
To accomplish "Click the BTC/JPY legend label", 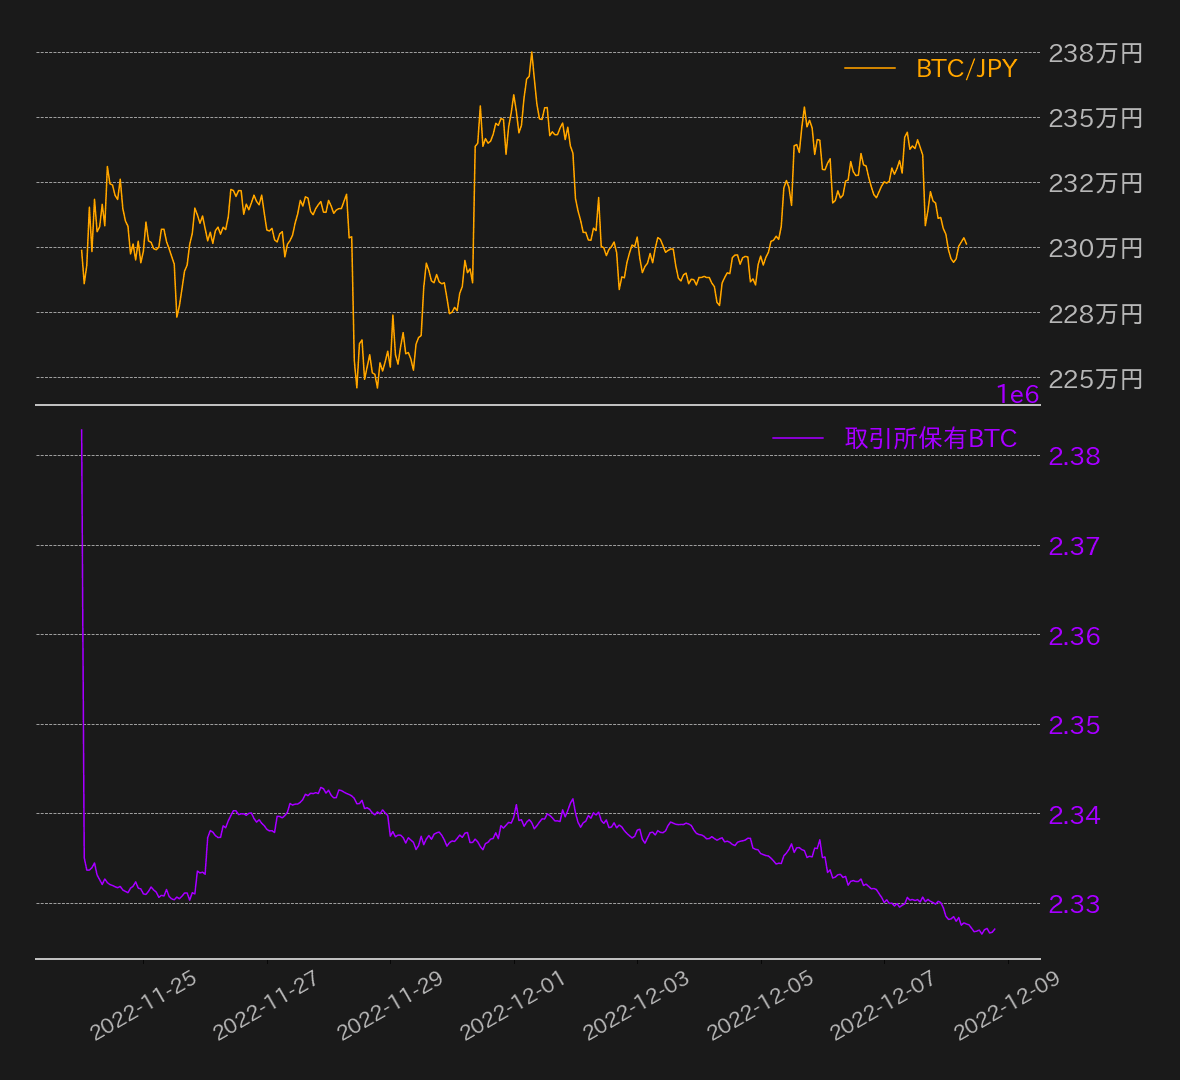I will [x=966, y=68].
